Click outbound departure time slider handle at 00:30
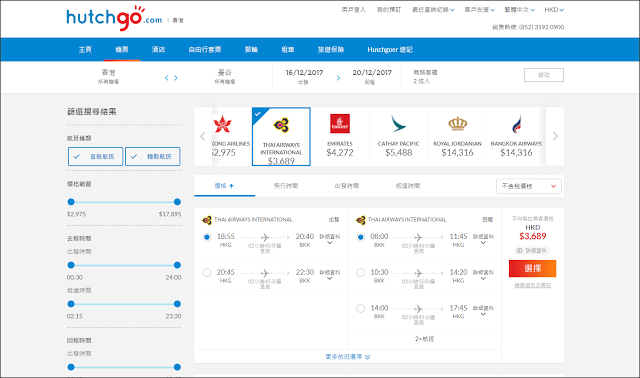The height and width of the screenshot is (378, 640). (71, 265)
